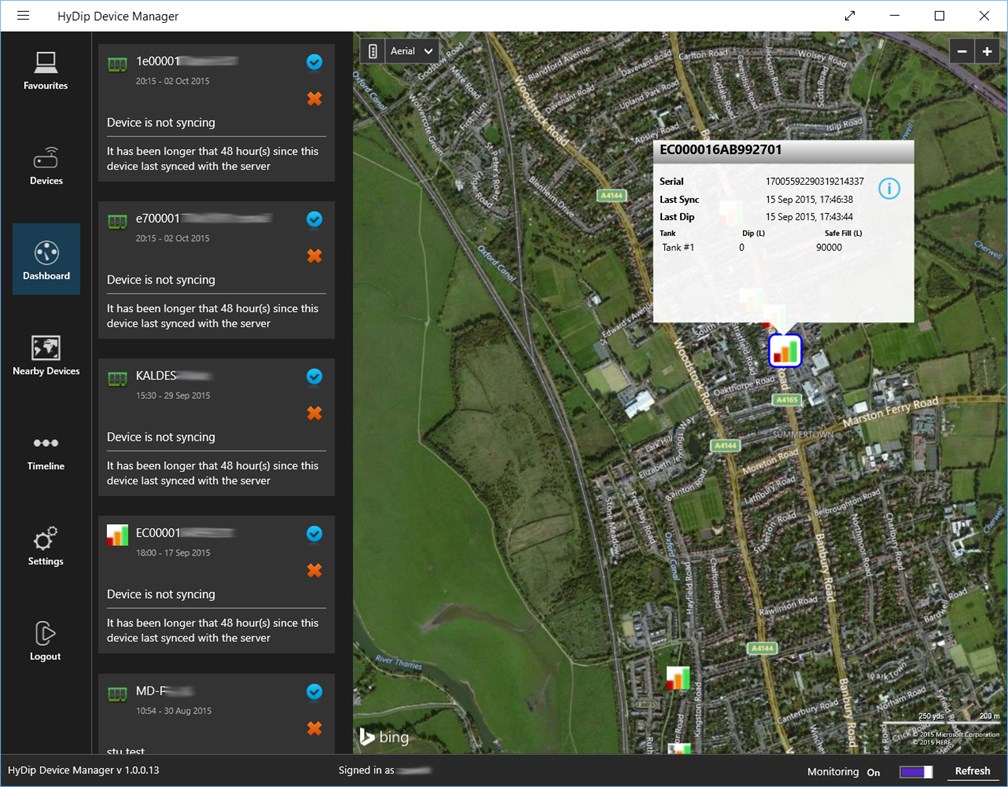Dismiss the KALDES alert with orange X
Viewport: 1008px width, 787px height.
(x=314, y=413)
